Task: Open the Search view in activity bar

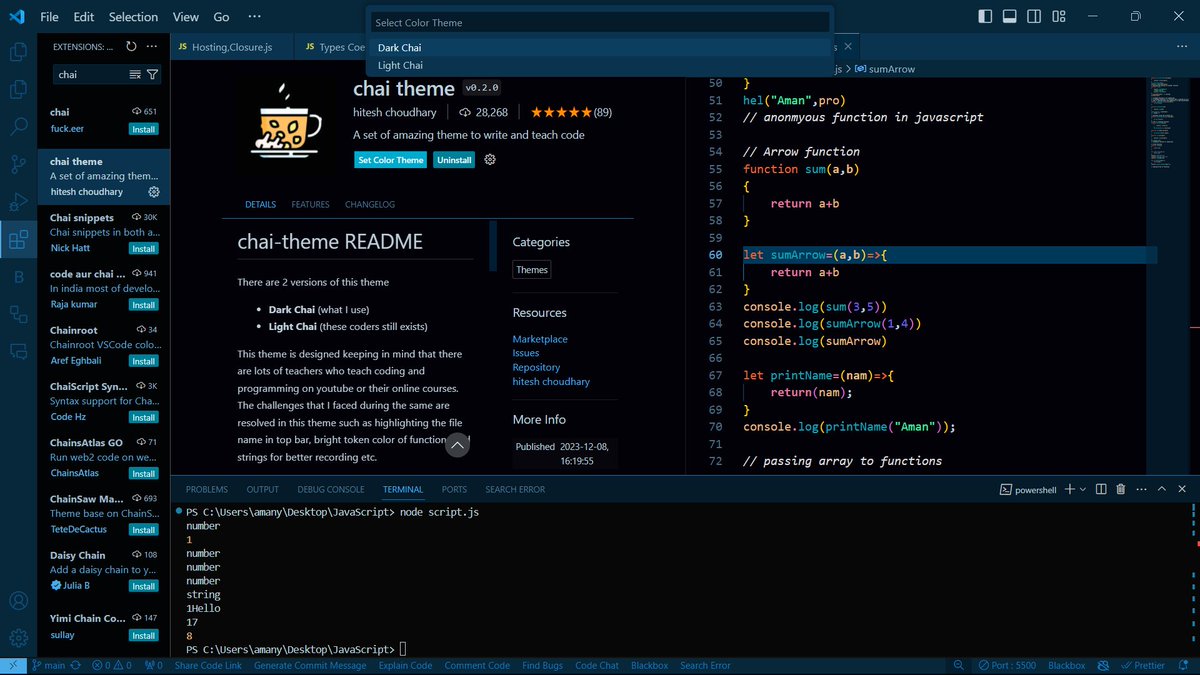Action: tap(18, 126)
